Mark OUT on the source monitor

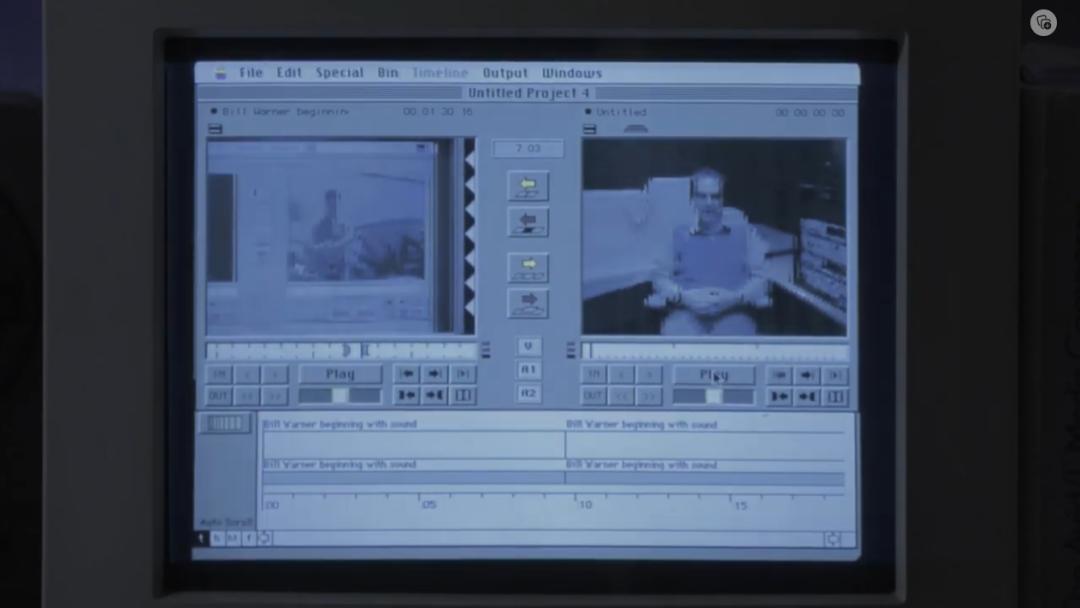219,396
